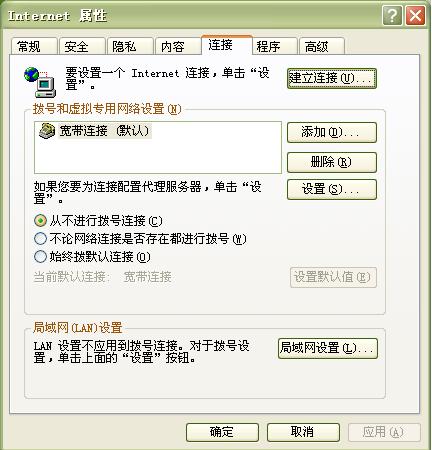Open 局域网设置 LAN settings
The image size is (432, 450).
(328, 348)
